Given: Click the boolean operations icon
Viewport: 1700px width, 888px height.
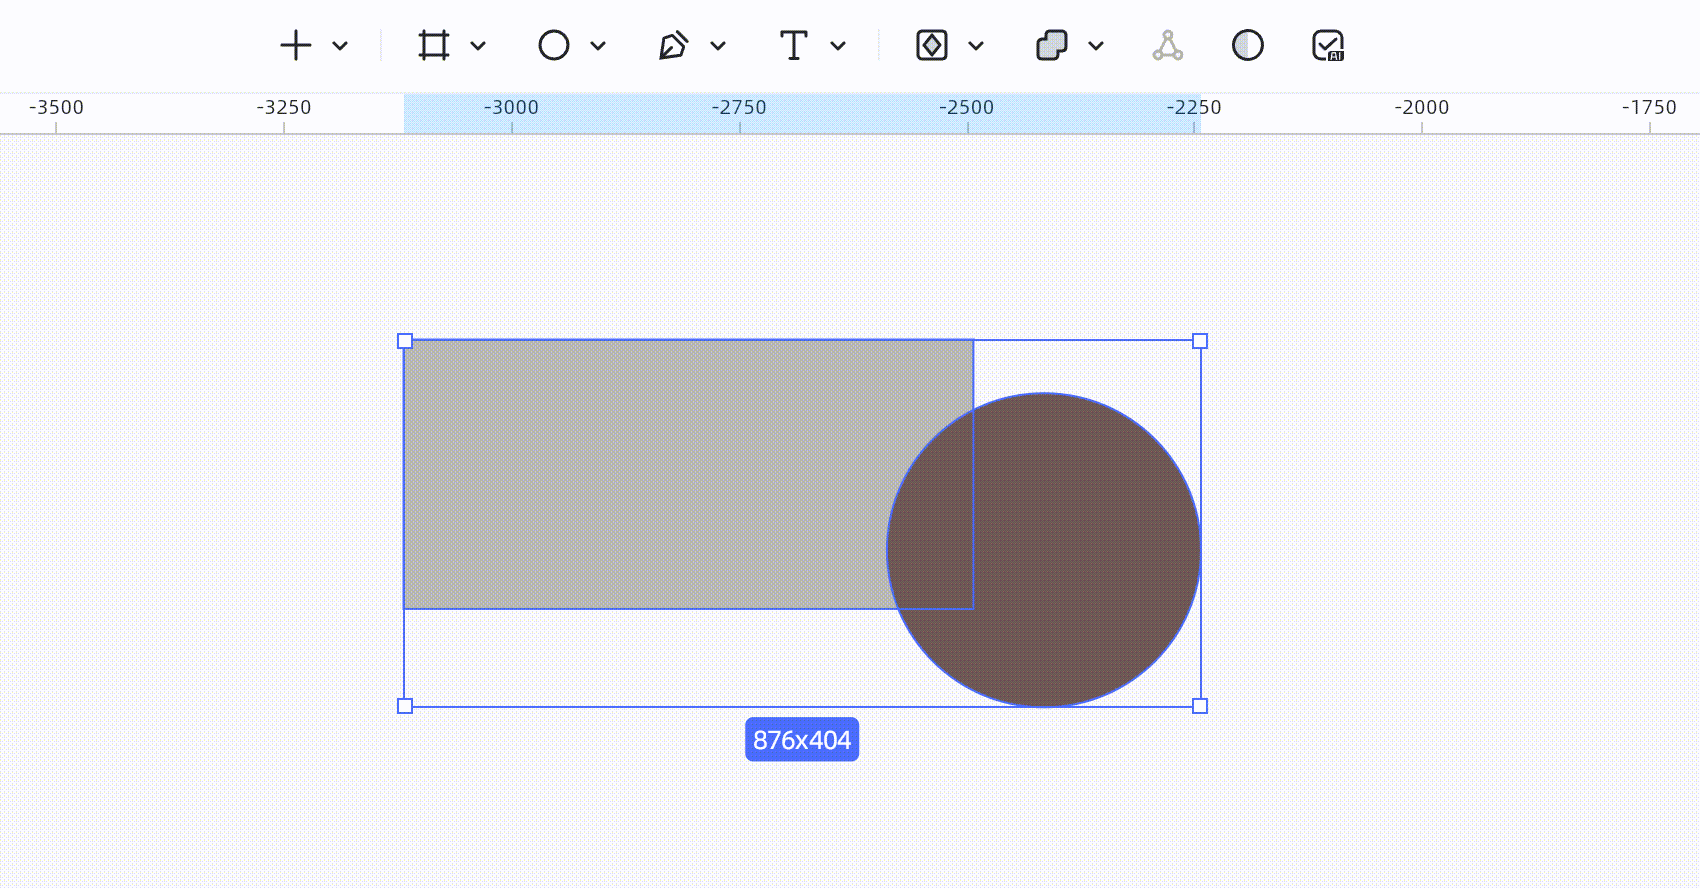Looking at the screenshot, I should [1052, 45].
